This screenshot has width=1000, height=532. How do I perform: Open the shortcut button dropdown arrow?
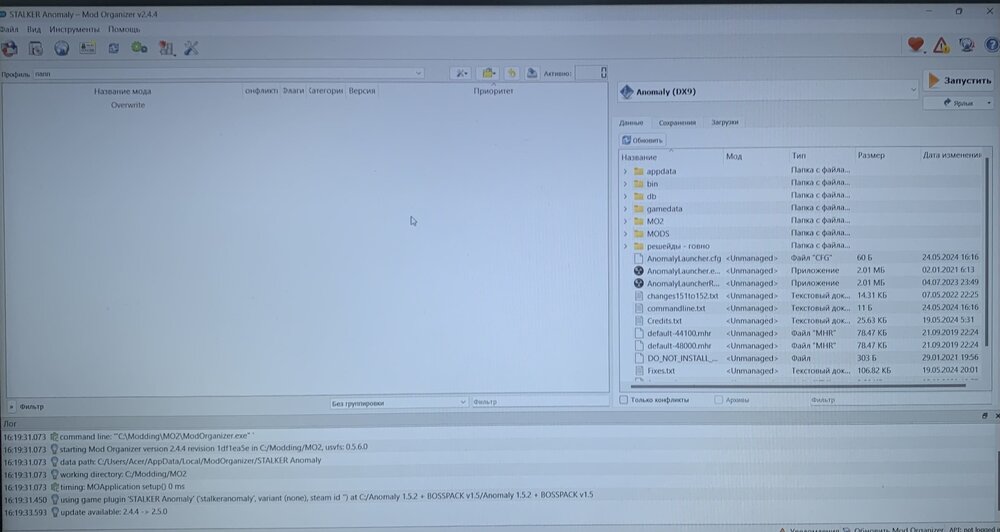(989, 103)
